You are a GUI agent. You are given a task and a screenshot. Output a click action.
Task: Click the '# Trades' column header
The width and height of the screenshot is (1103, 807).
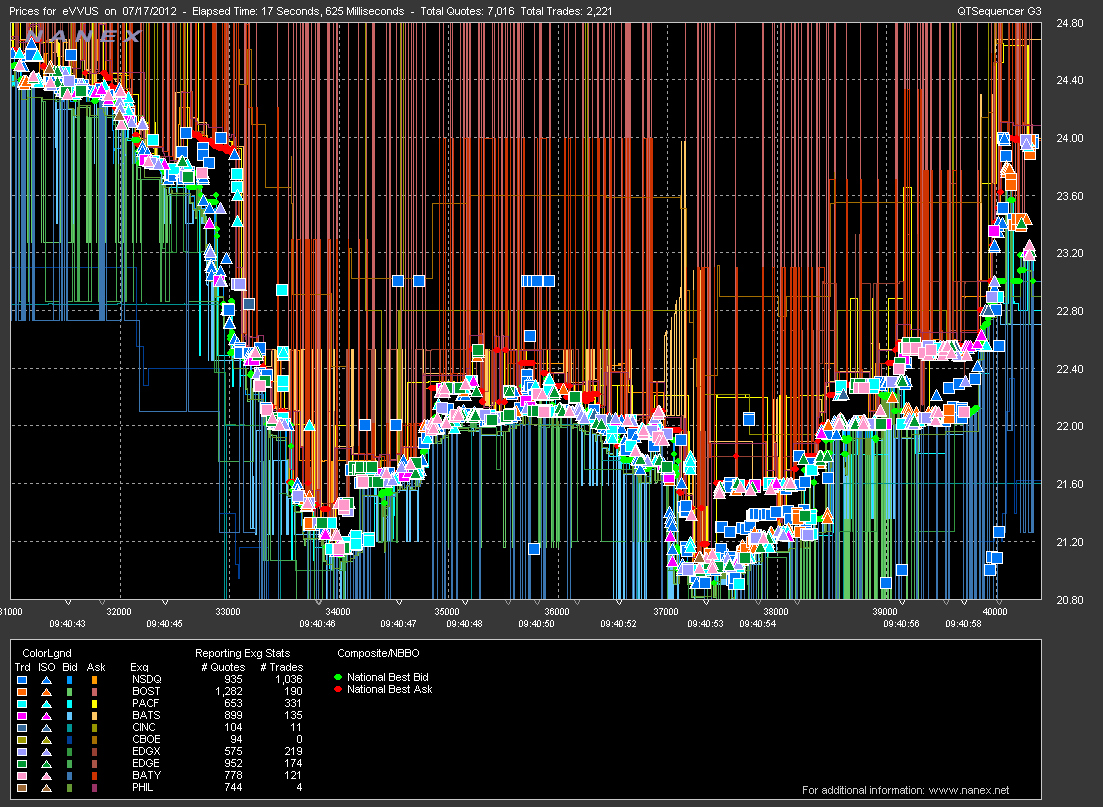tap(281, 667)
